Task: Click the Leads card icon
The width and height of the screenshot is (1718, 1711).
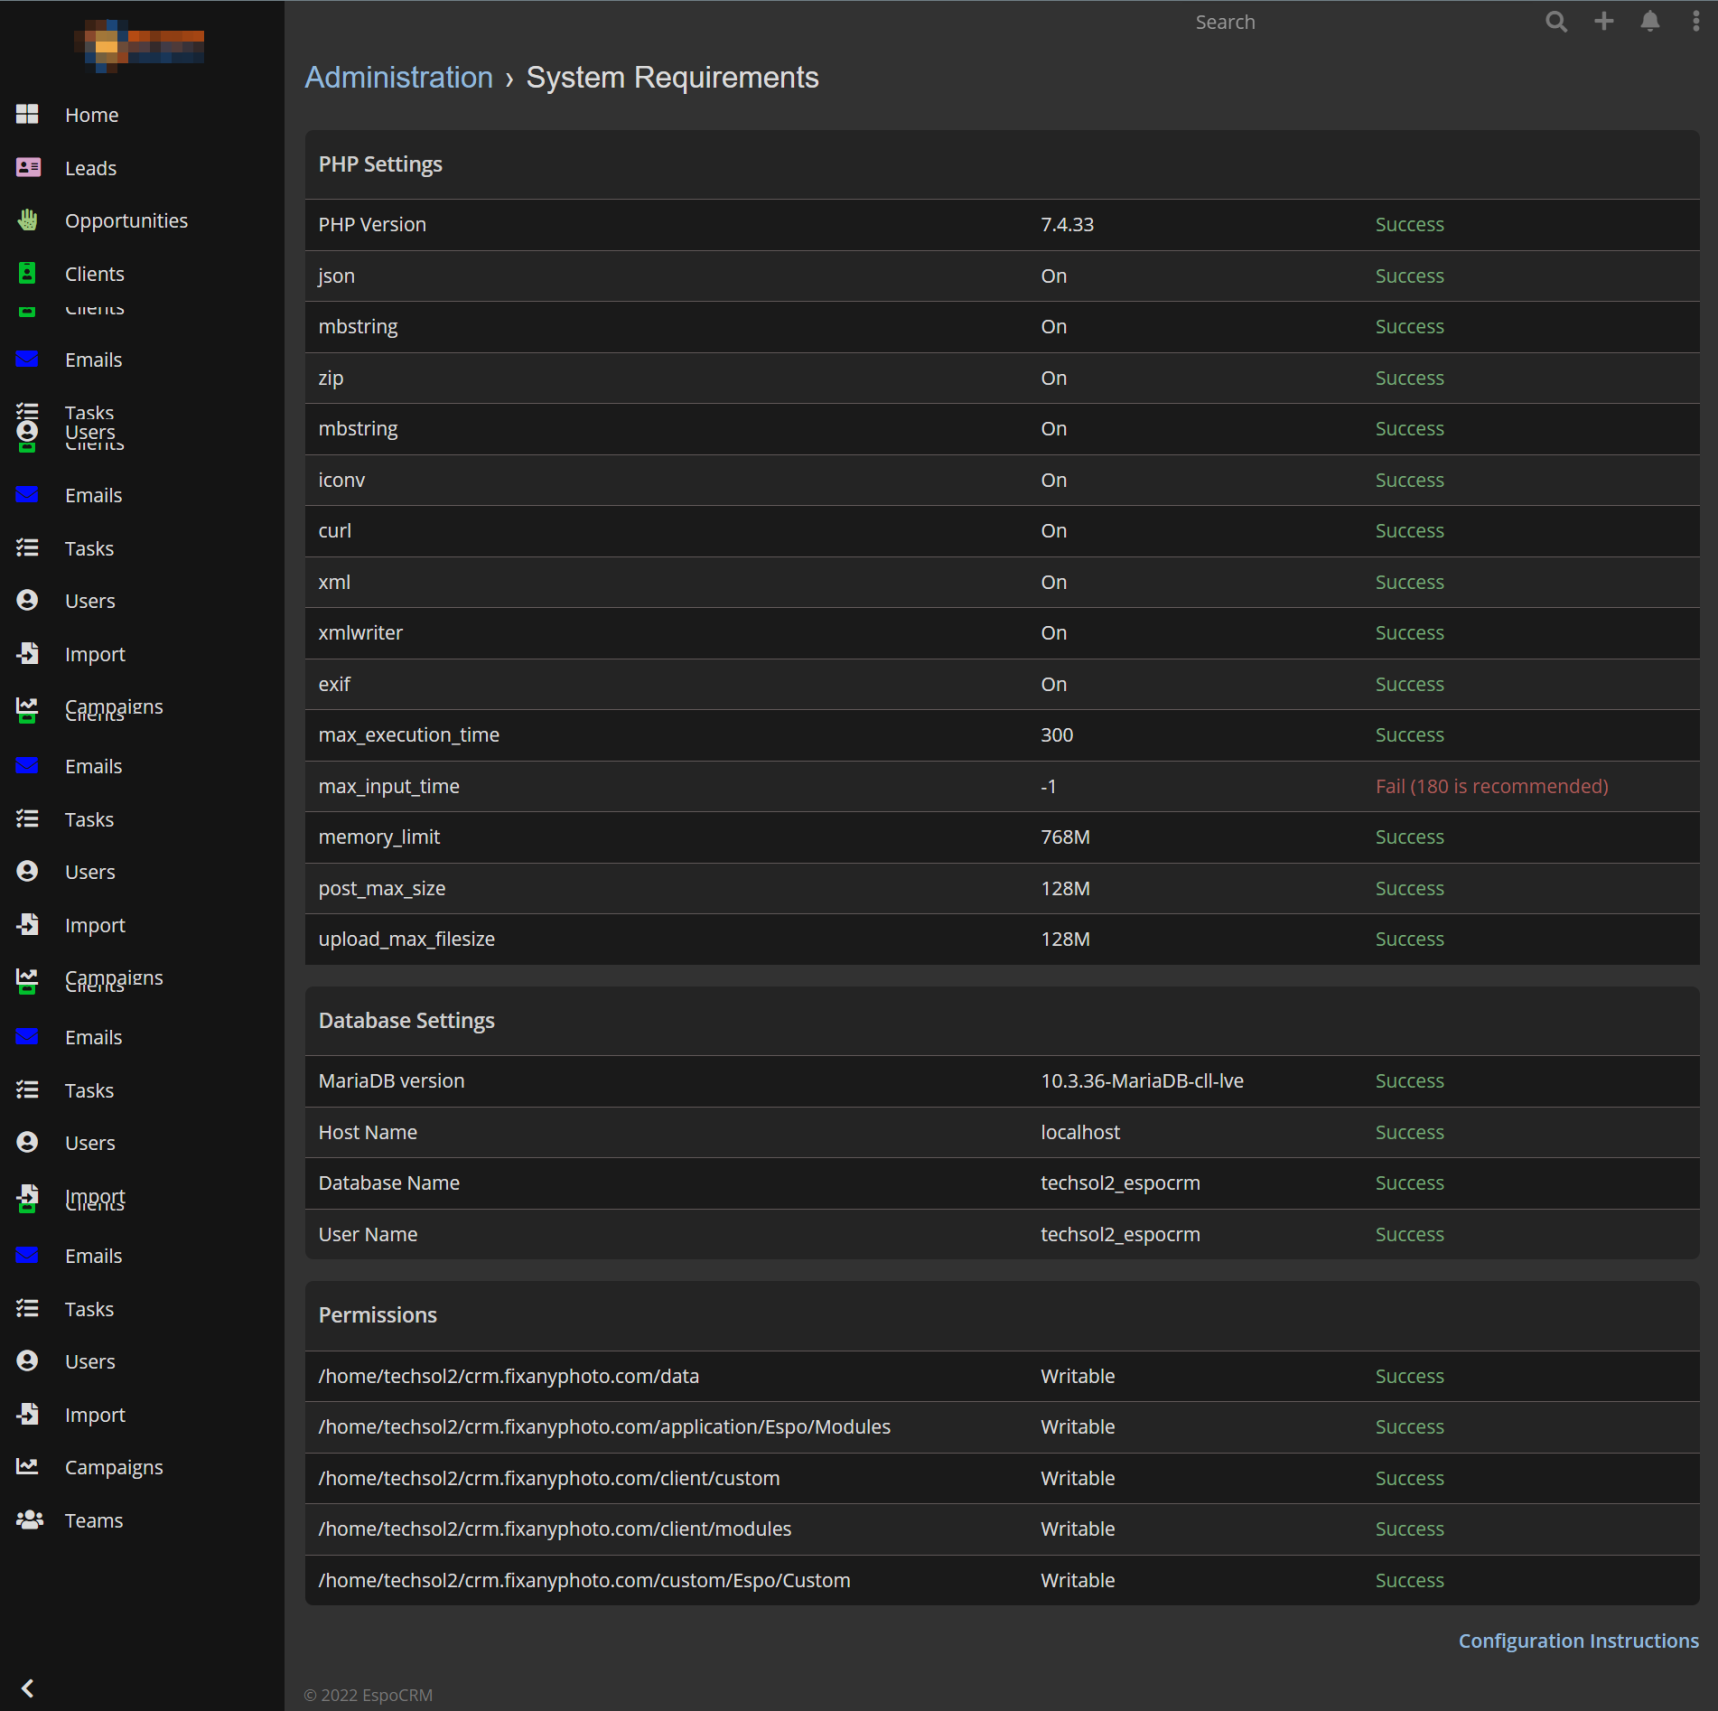Action: [x=28, y=168]
